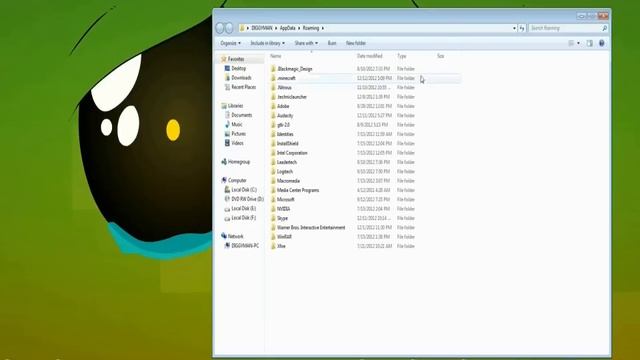The width and height of the screenshot is (640, 360).
Task: Sort by the Size column header
Action: point(440,56)
